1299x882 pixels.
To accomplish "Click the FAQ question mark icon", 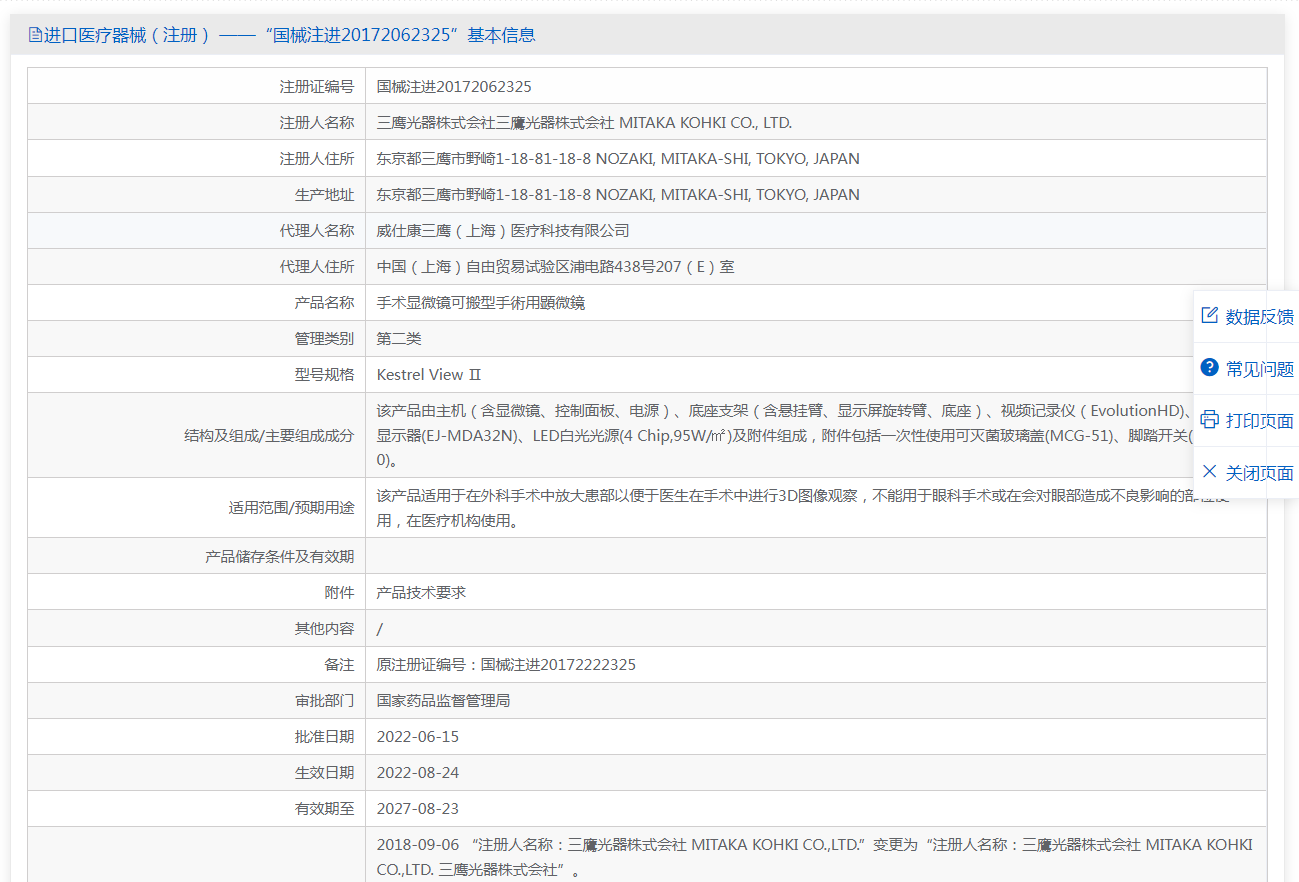I will 1209,368.
